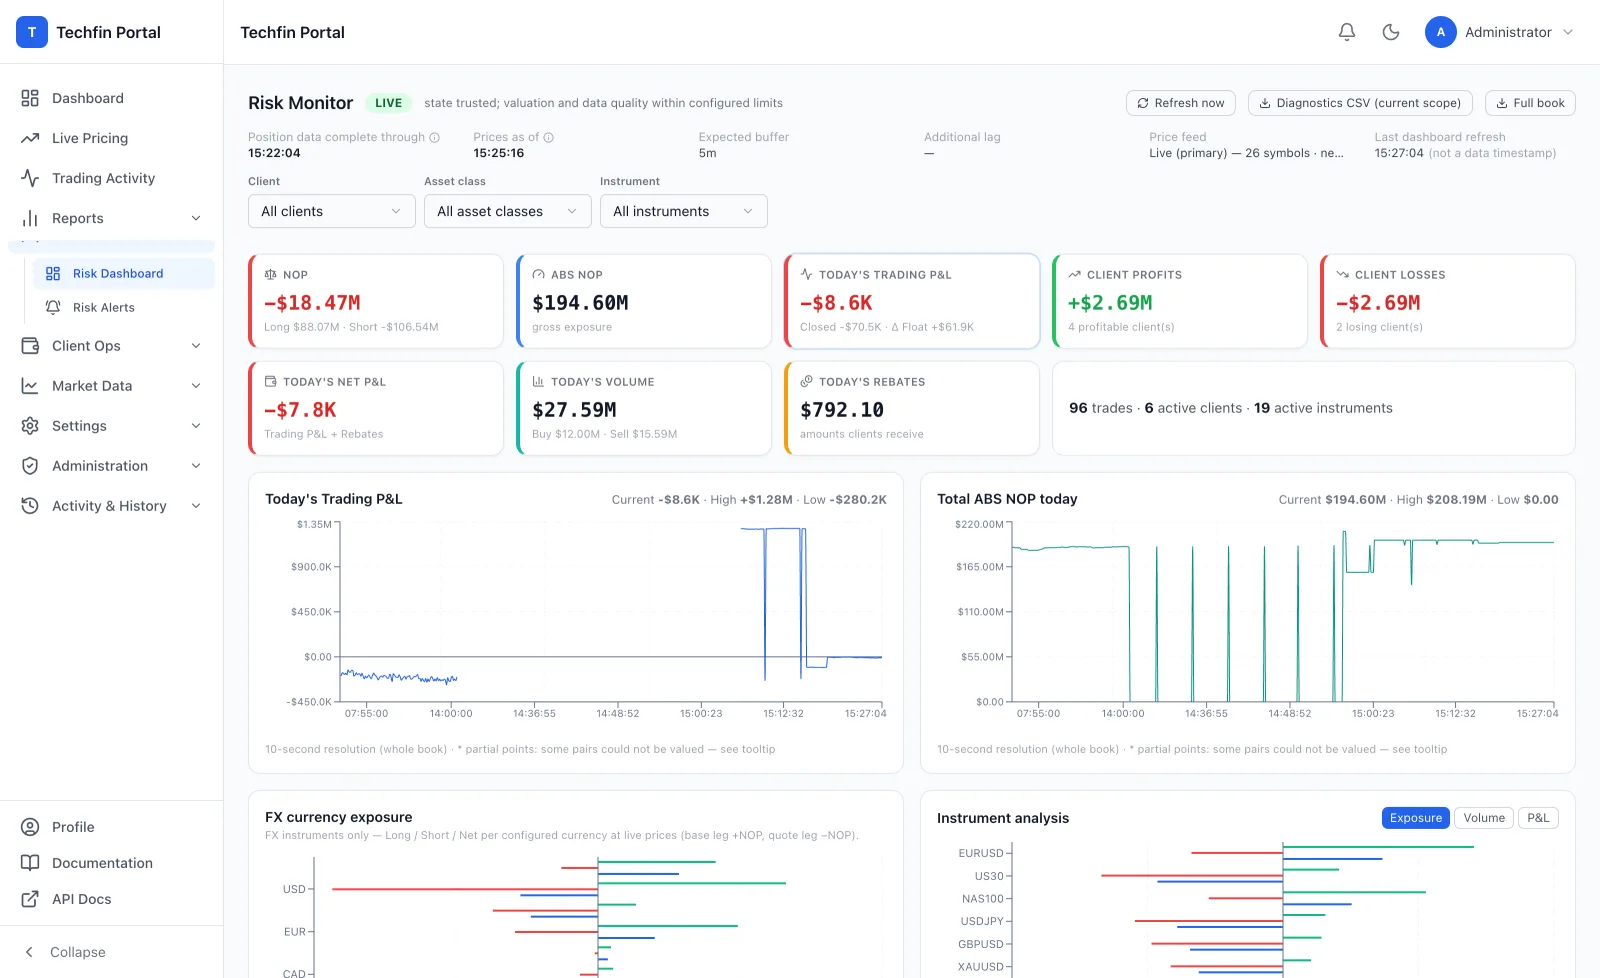This screenshot has height=978, width=1600.
Task: Click the Client Profits card
Action: [1180, 301]
